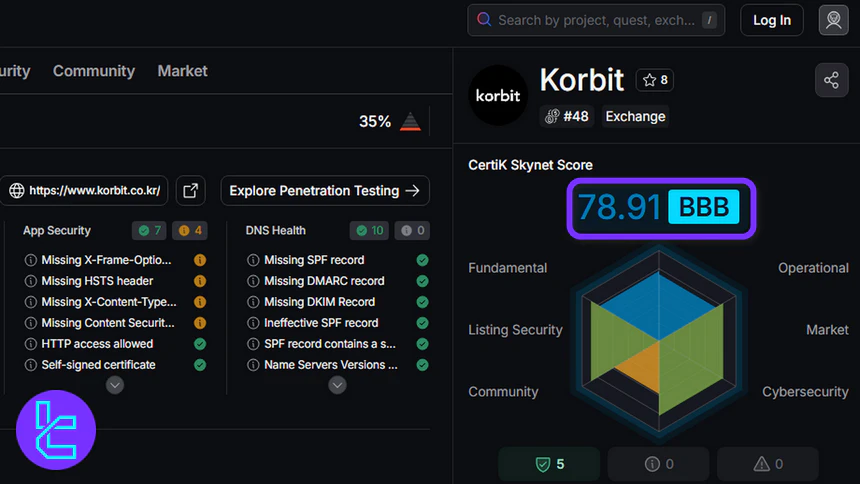
Task: Click the Listing Security radar label
Action: coord(516,330)
